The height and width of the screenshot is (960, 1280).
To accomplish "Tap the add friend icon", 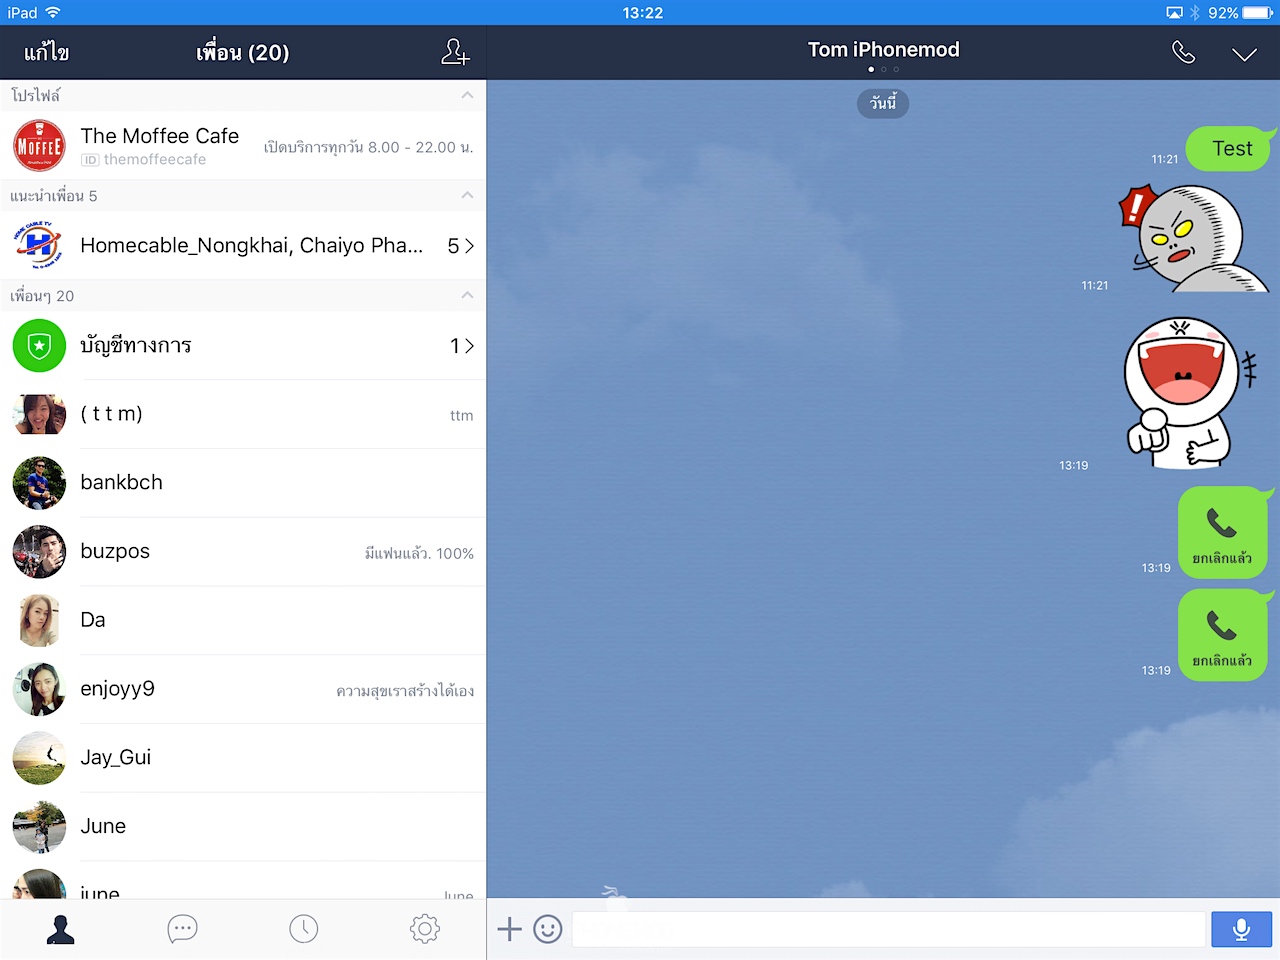I will point(455,53).
